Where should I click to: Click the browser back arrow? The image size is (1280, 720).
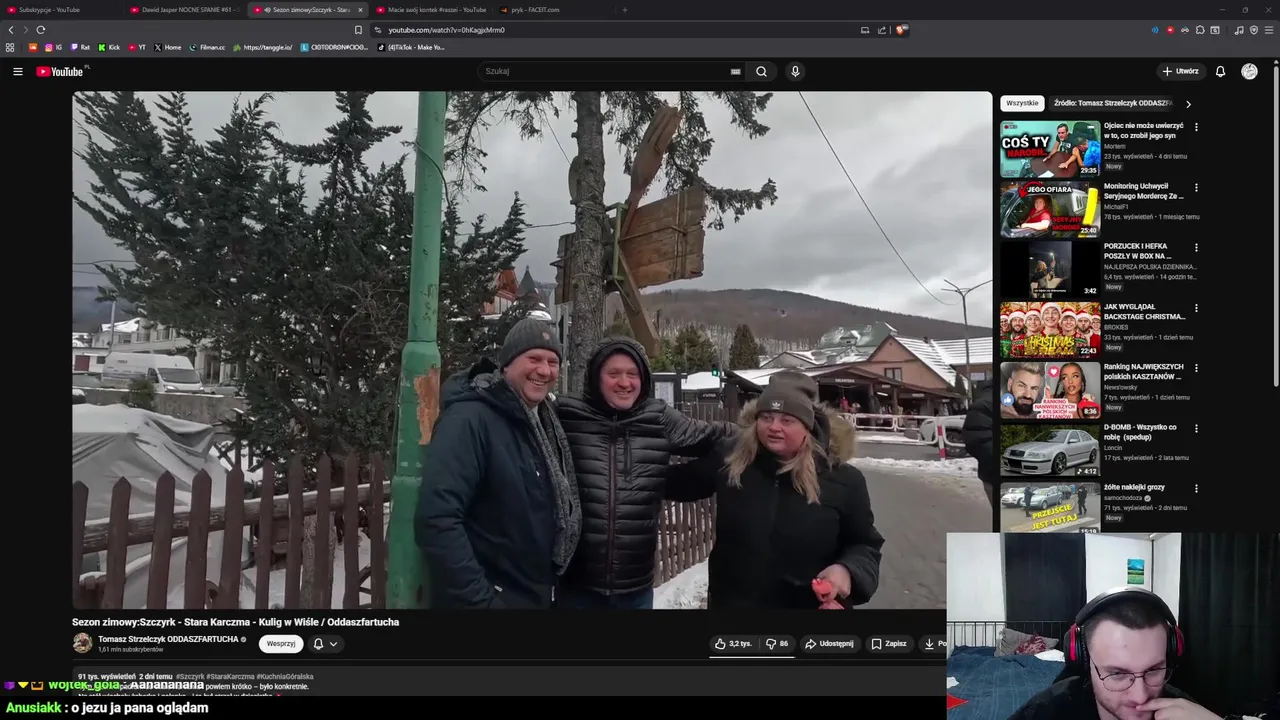pyautogui.click(x=11, y=30)
